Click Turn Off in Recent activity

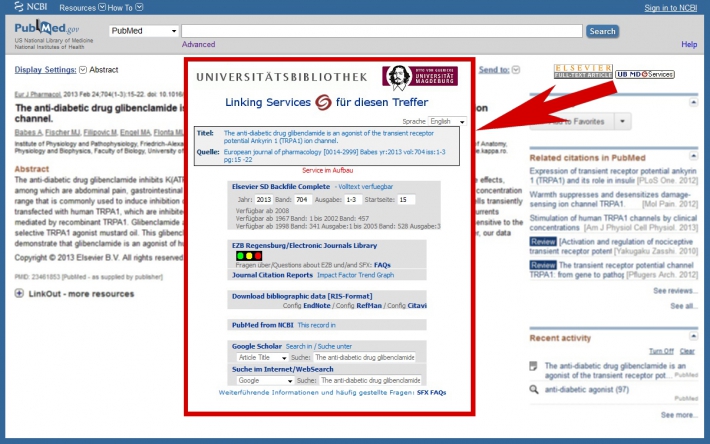[661, 351]
